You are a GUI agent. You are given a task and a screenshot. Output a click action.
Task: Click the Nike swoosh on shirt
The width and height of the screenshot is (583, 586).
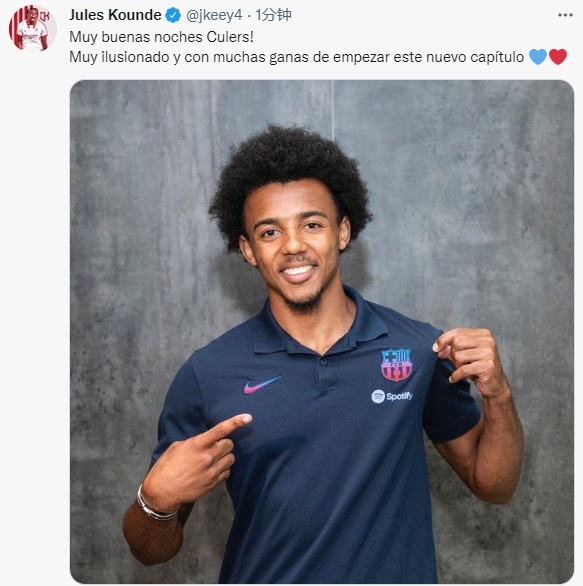click(262, 385)
